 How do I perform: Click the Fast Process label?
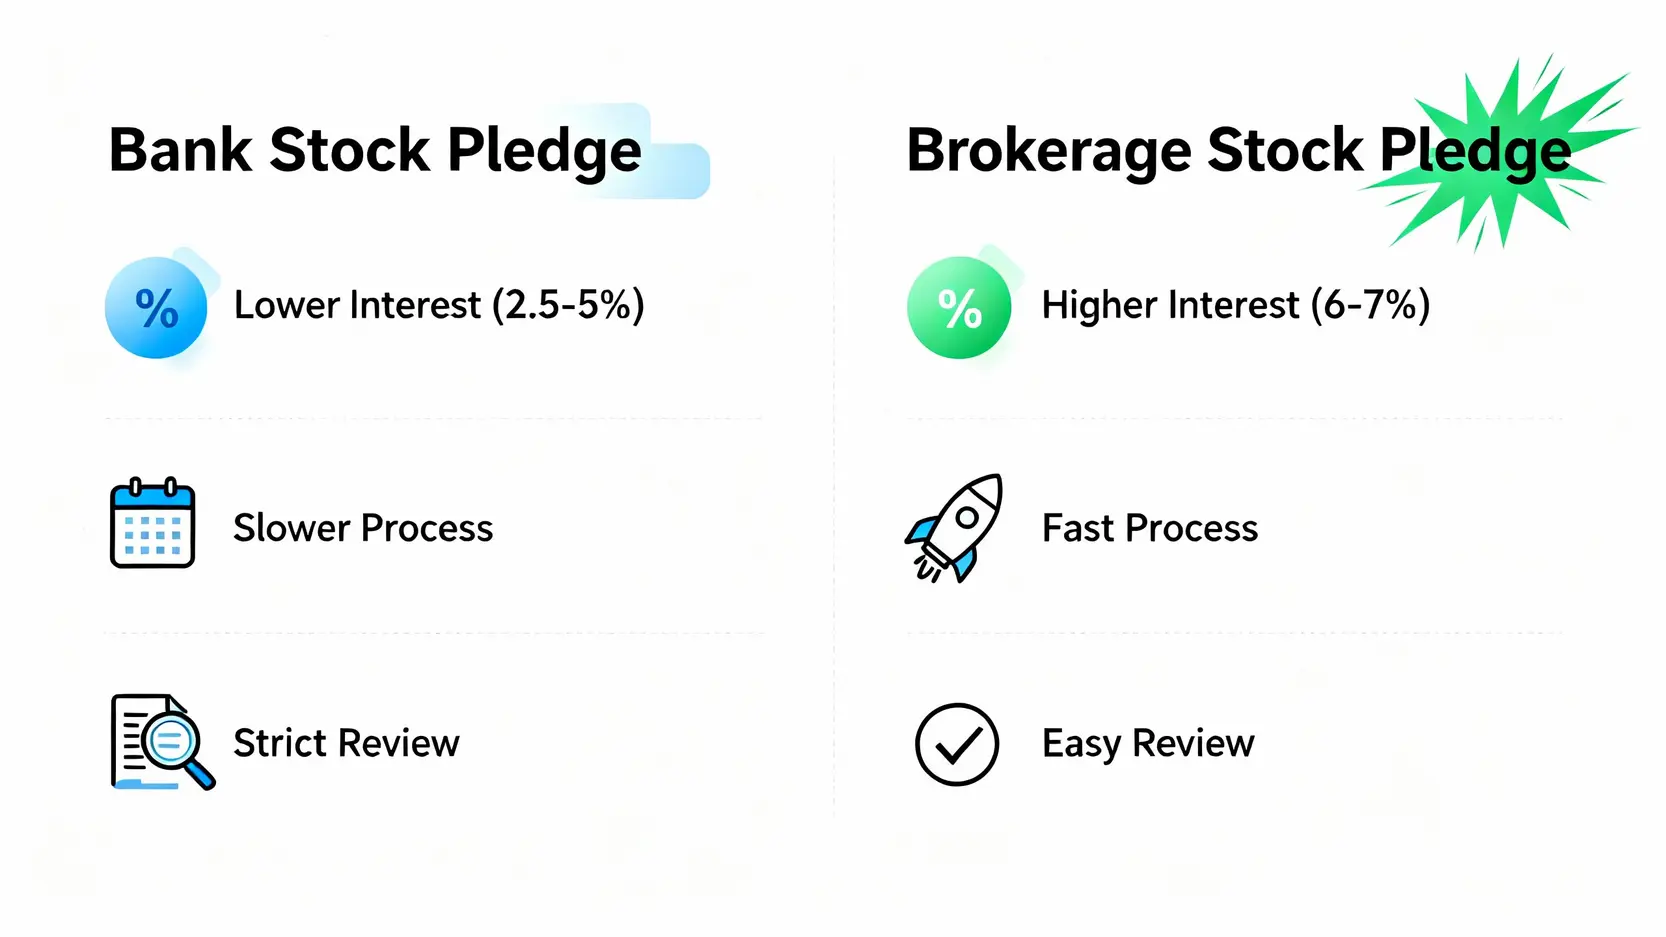pyautogui.click(x=1150, y=528)
